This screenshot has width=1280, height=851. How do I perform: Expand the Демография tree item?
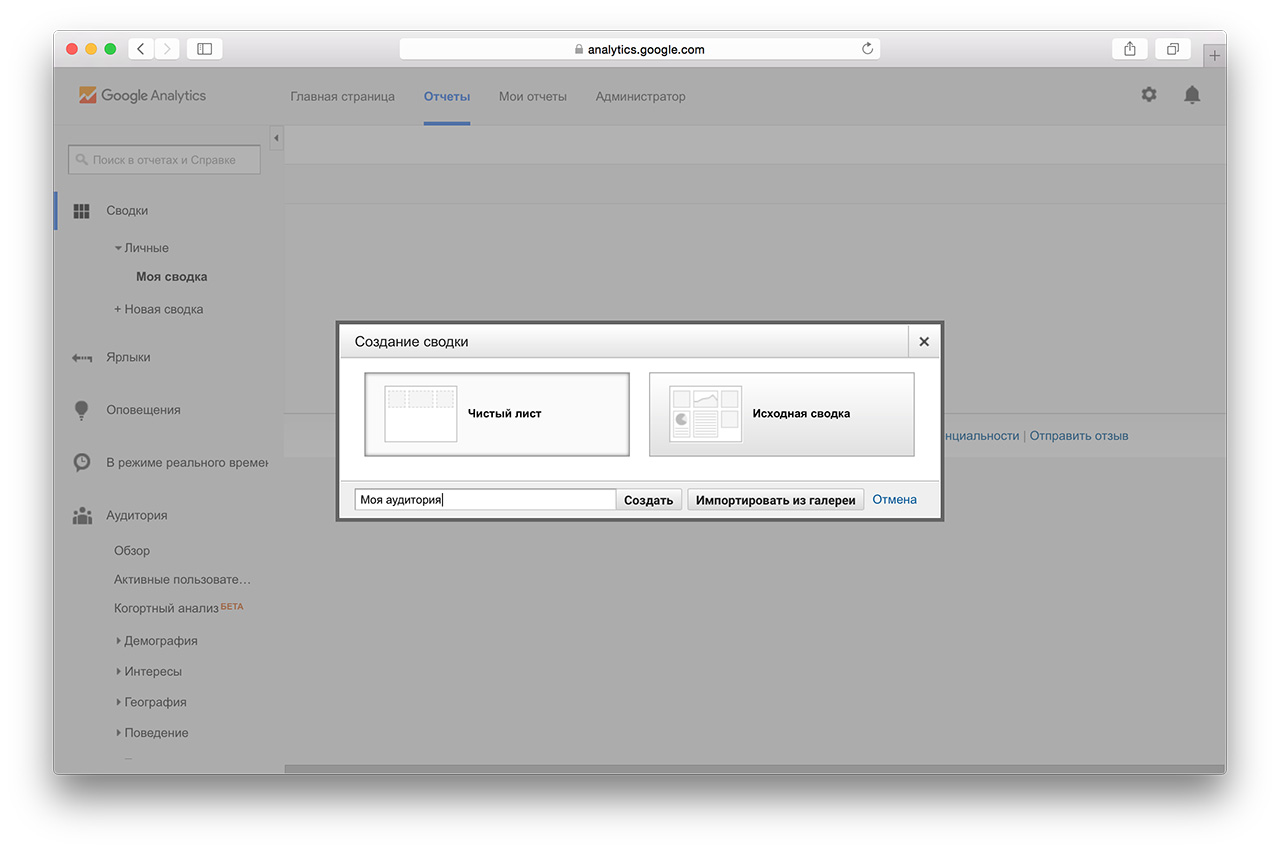pos(118,641)
